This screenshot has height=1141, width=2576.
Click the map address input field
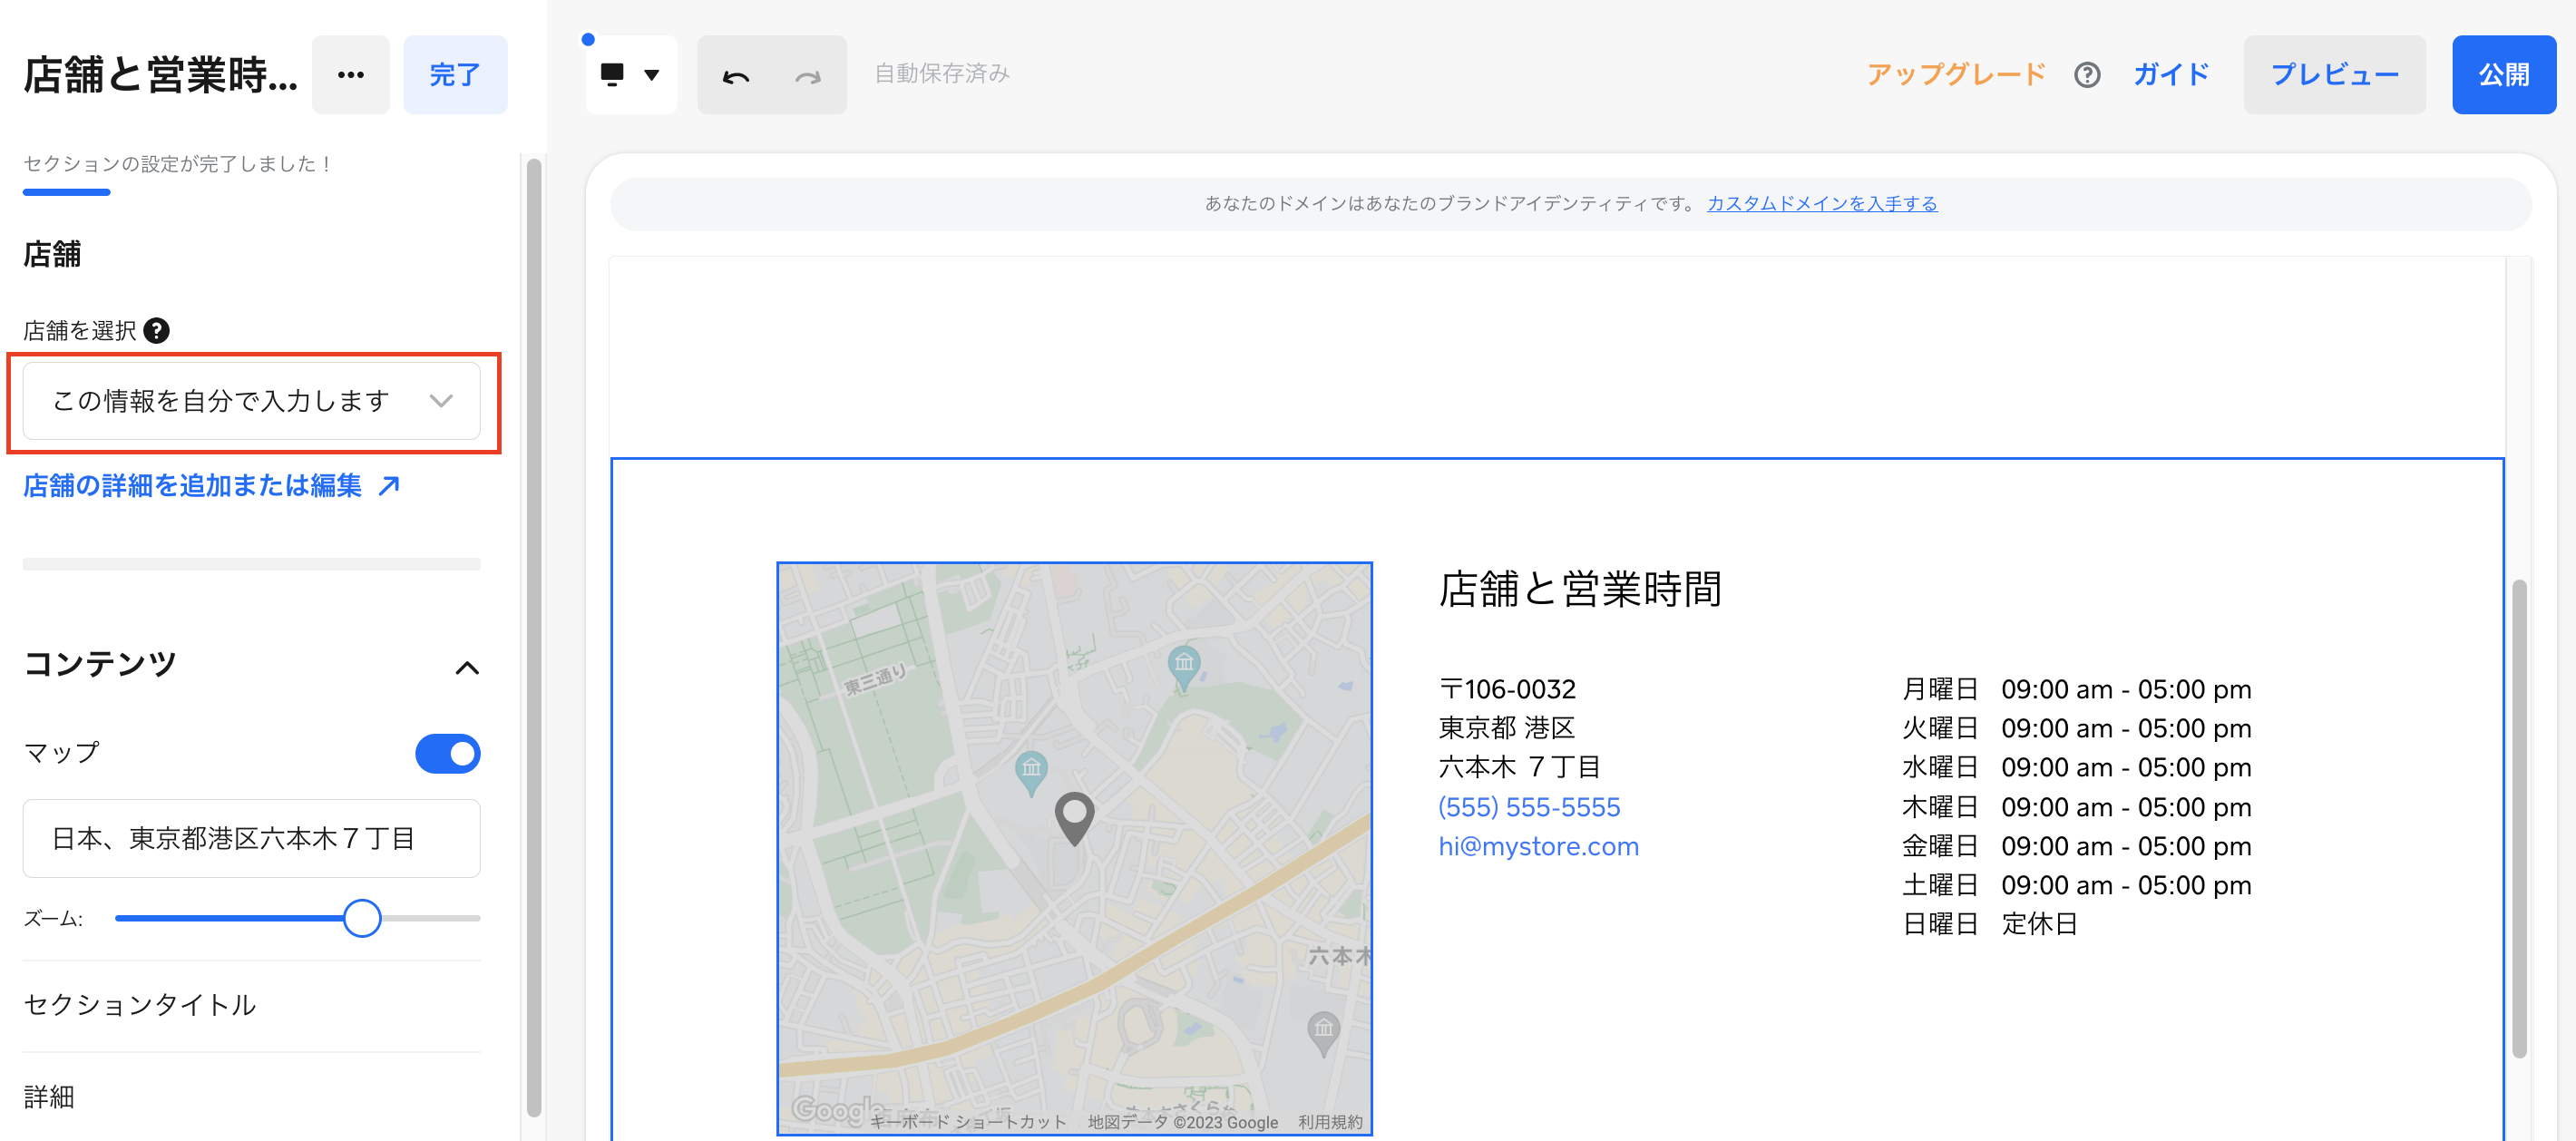click(x=252, y=838)
